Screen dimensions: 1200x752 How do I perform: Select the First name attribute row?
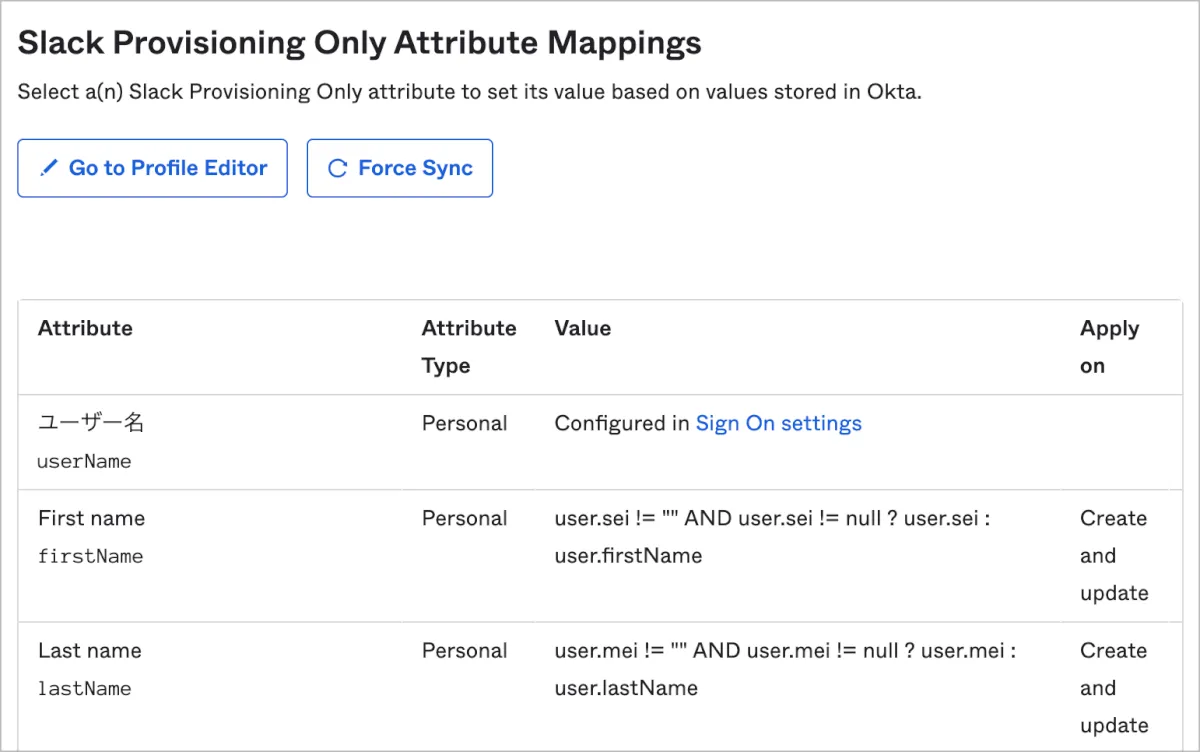tap(91, 518)
